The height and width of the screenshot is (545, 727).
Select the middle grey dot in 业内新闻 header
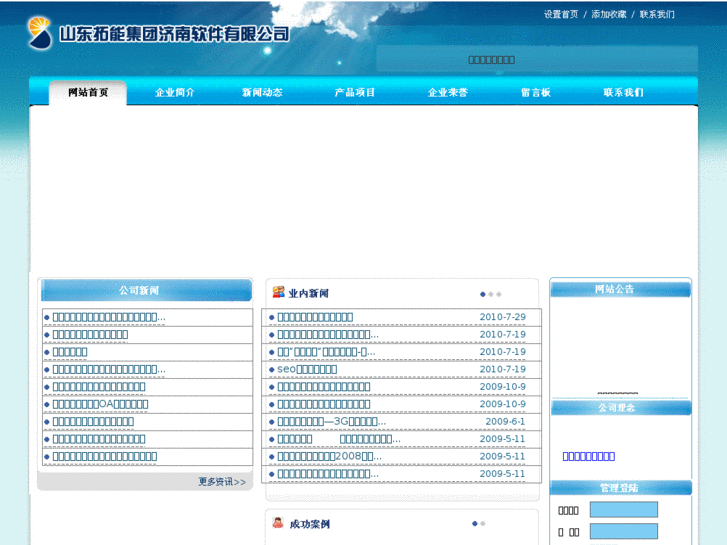coord(491,294)
